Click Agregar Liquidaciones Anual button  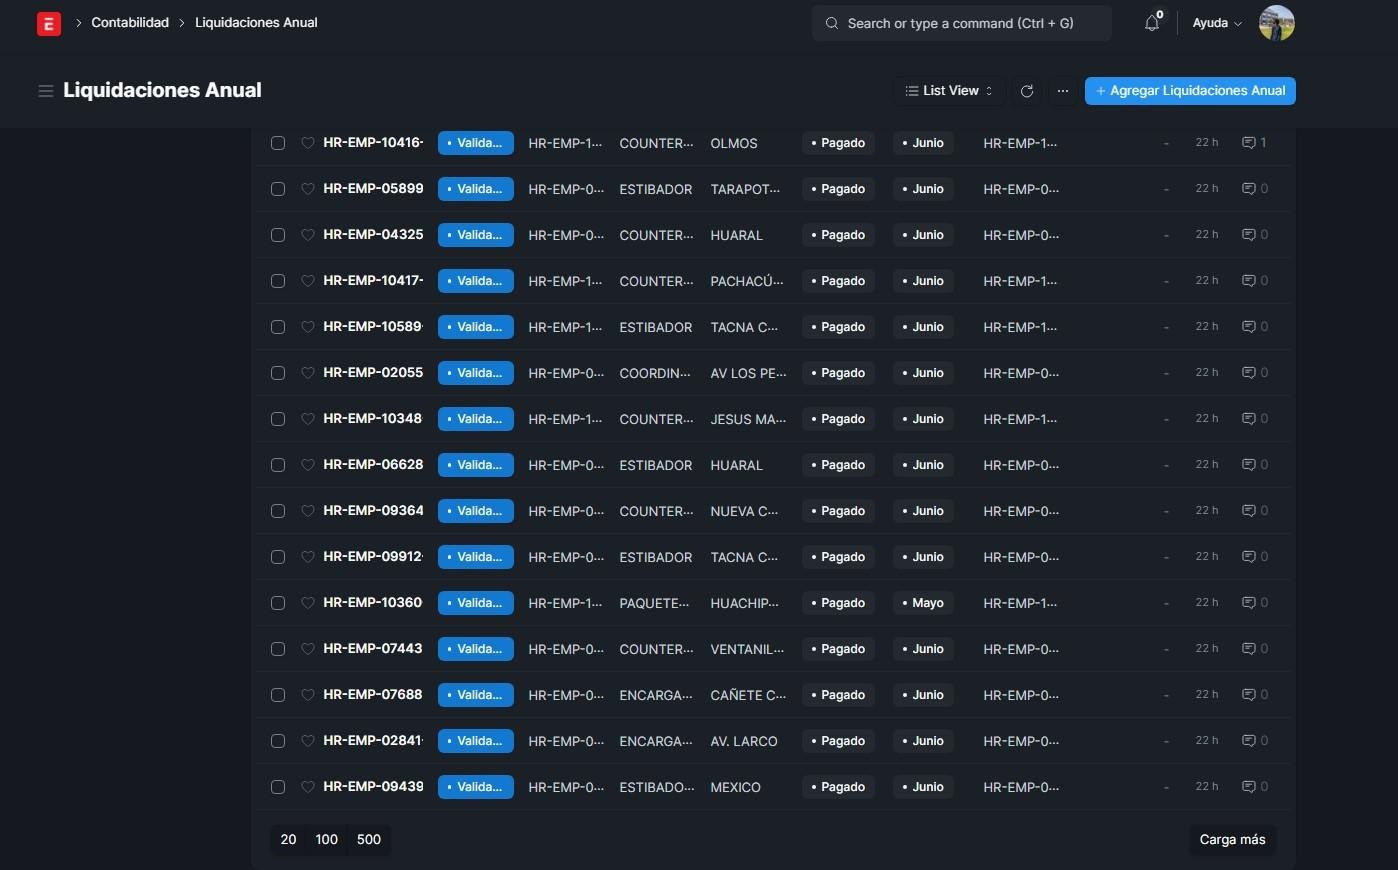tap(1189, 91)
